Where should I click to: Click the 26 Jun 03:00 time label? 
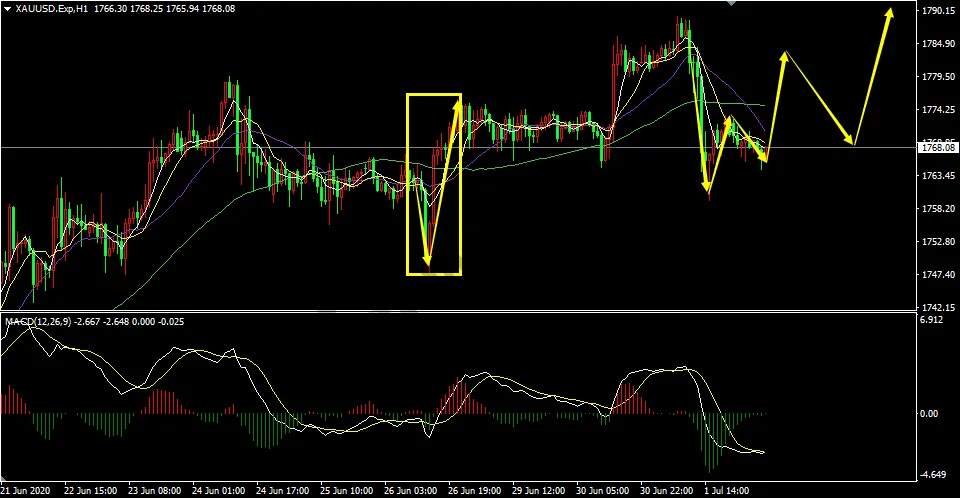pyautogui.click(x=410, y=491)
